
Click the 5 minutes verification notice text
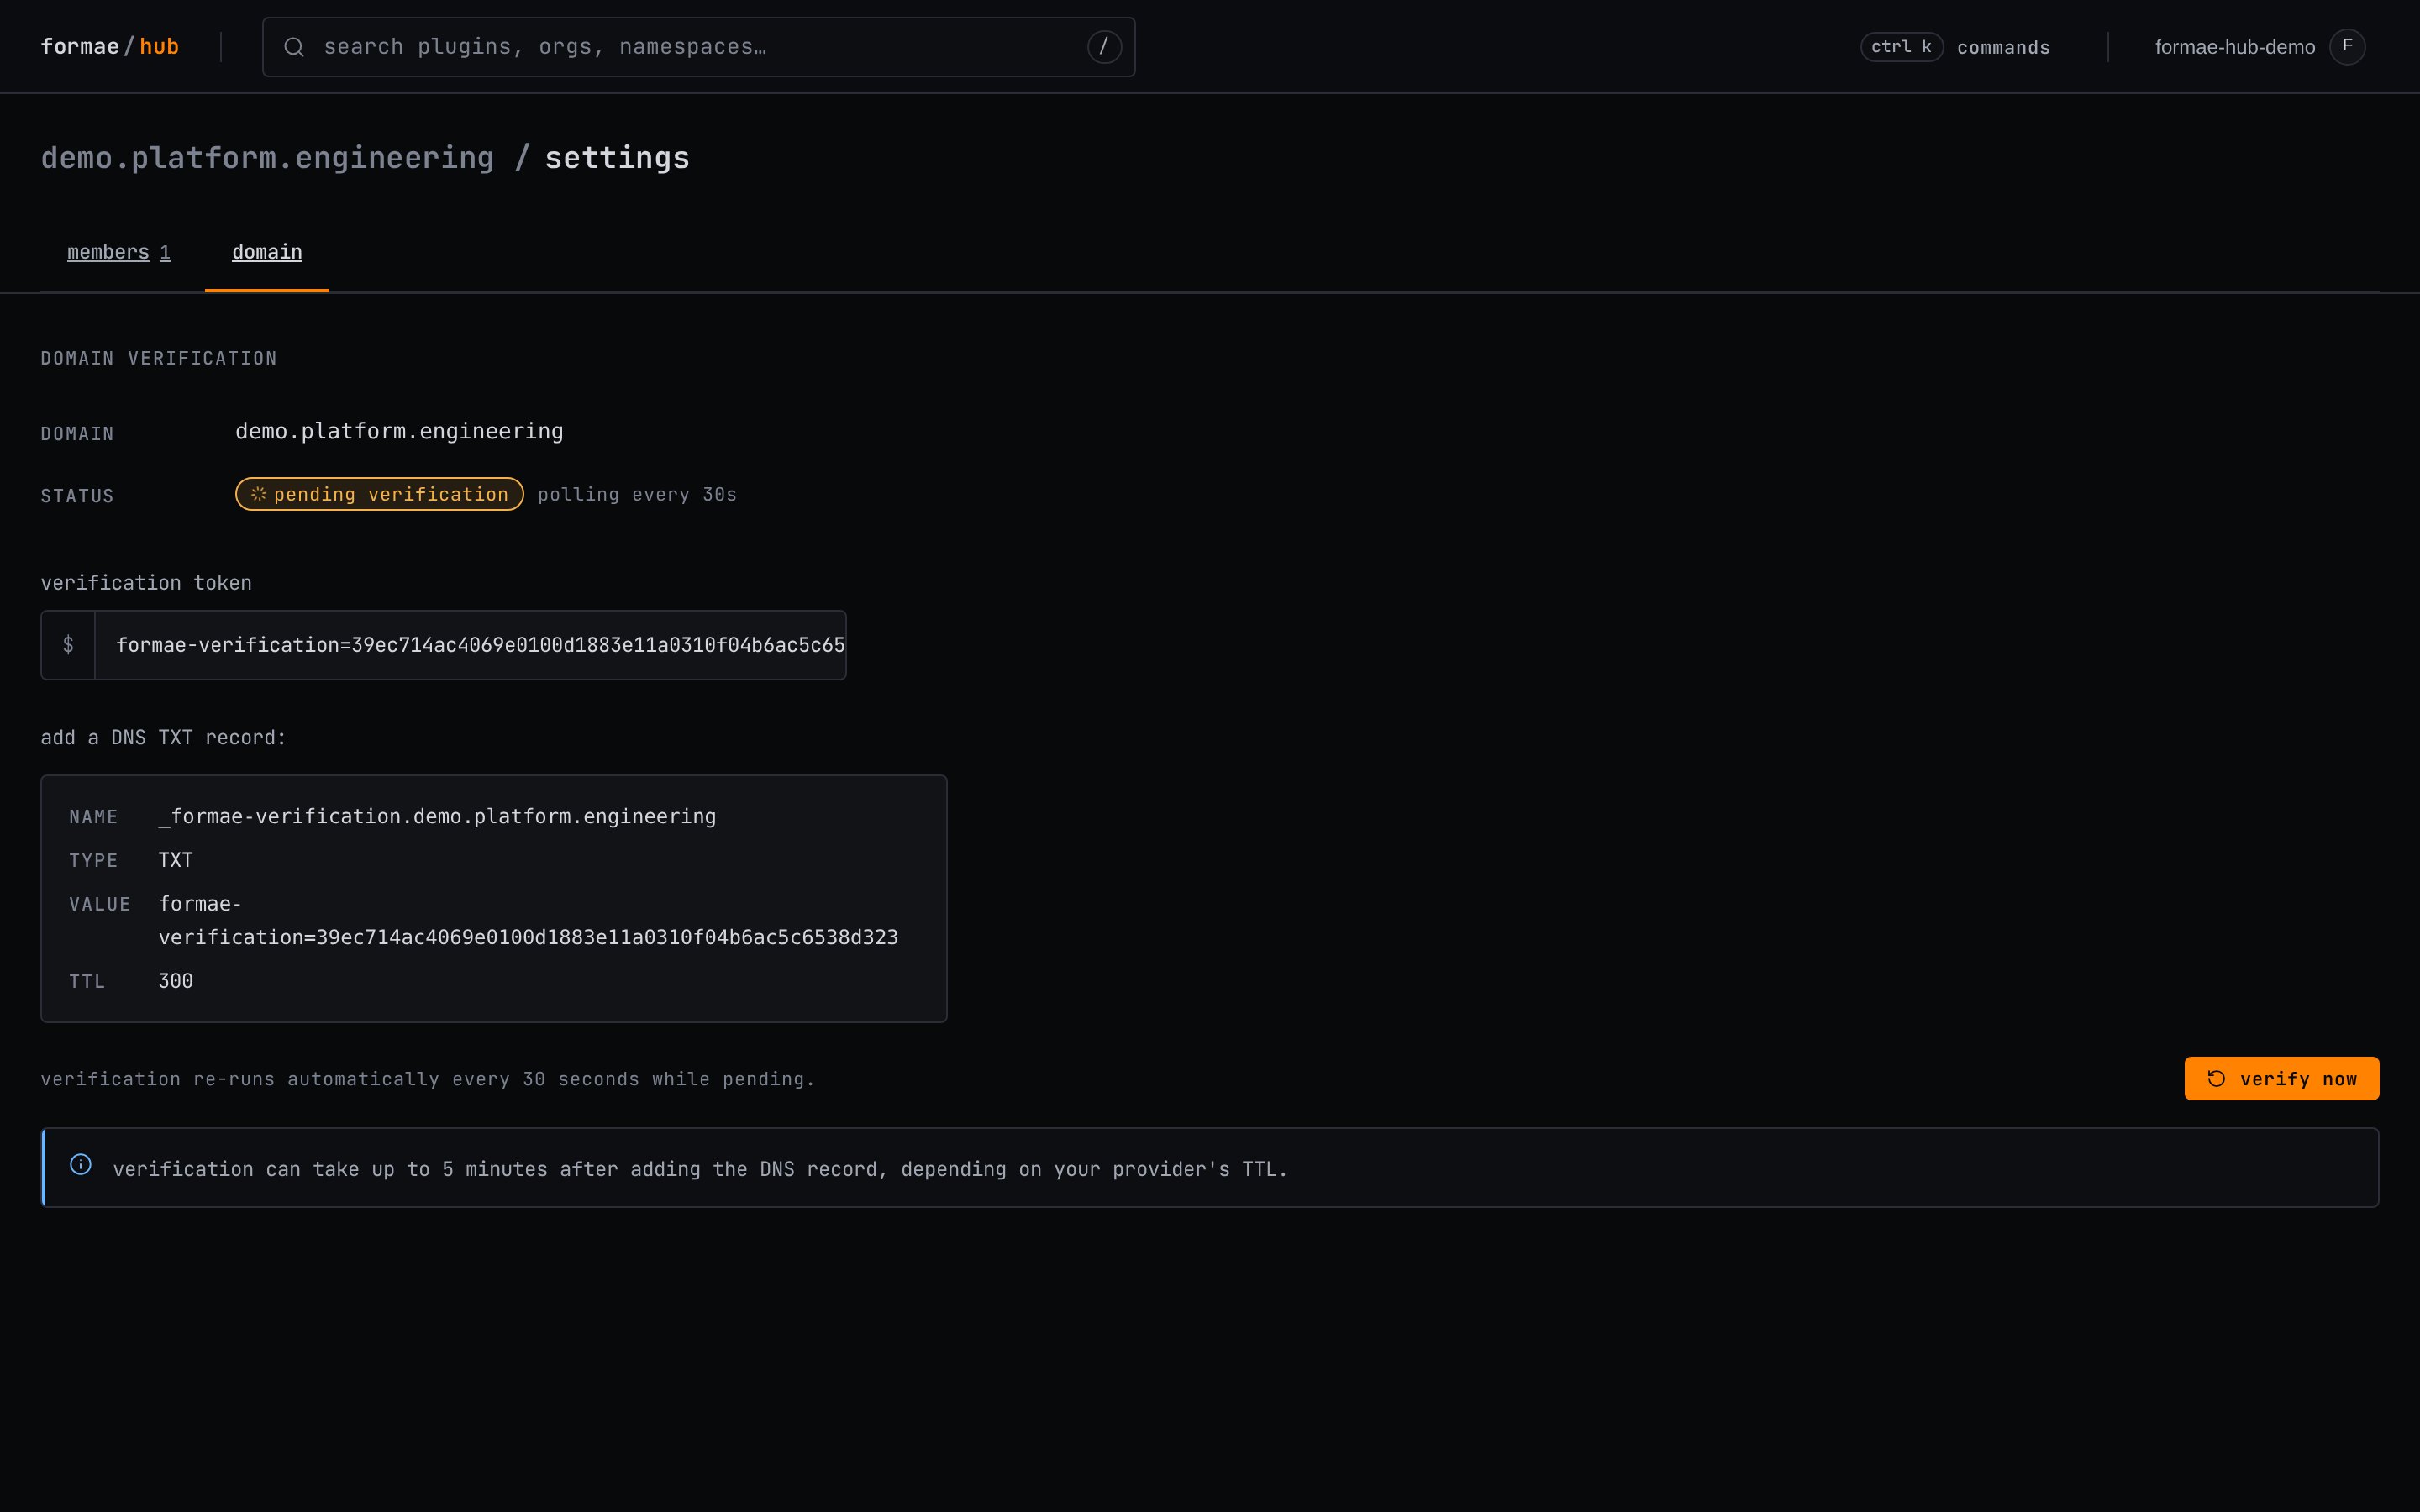pyautogui.click(x=700, y=1169)
